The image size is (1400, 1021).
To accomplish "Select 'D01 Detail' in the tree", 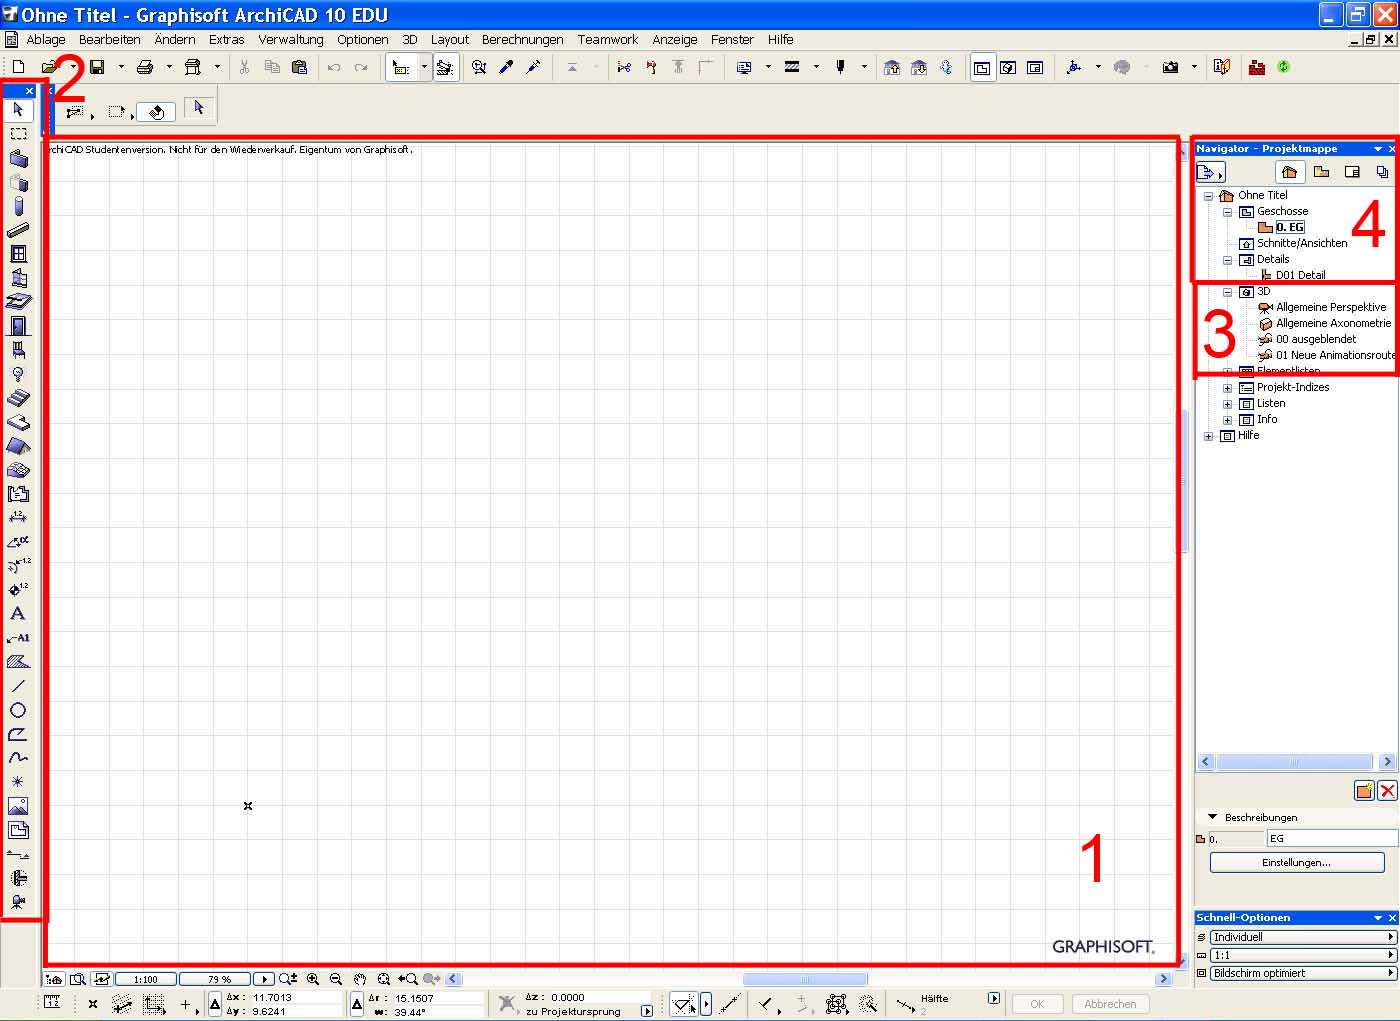I will [1300, 275].
